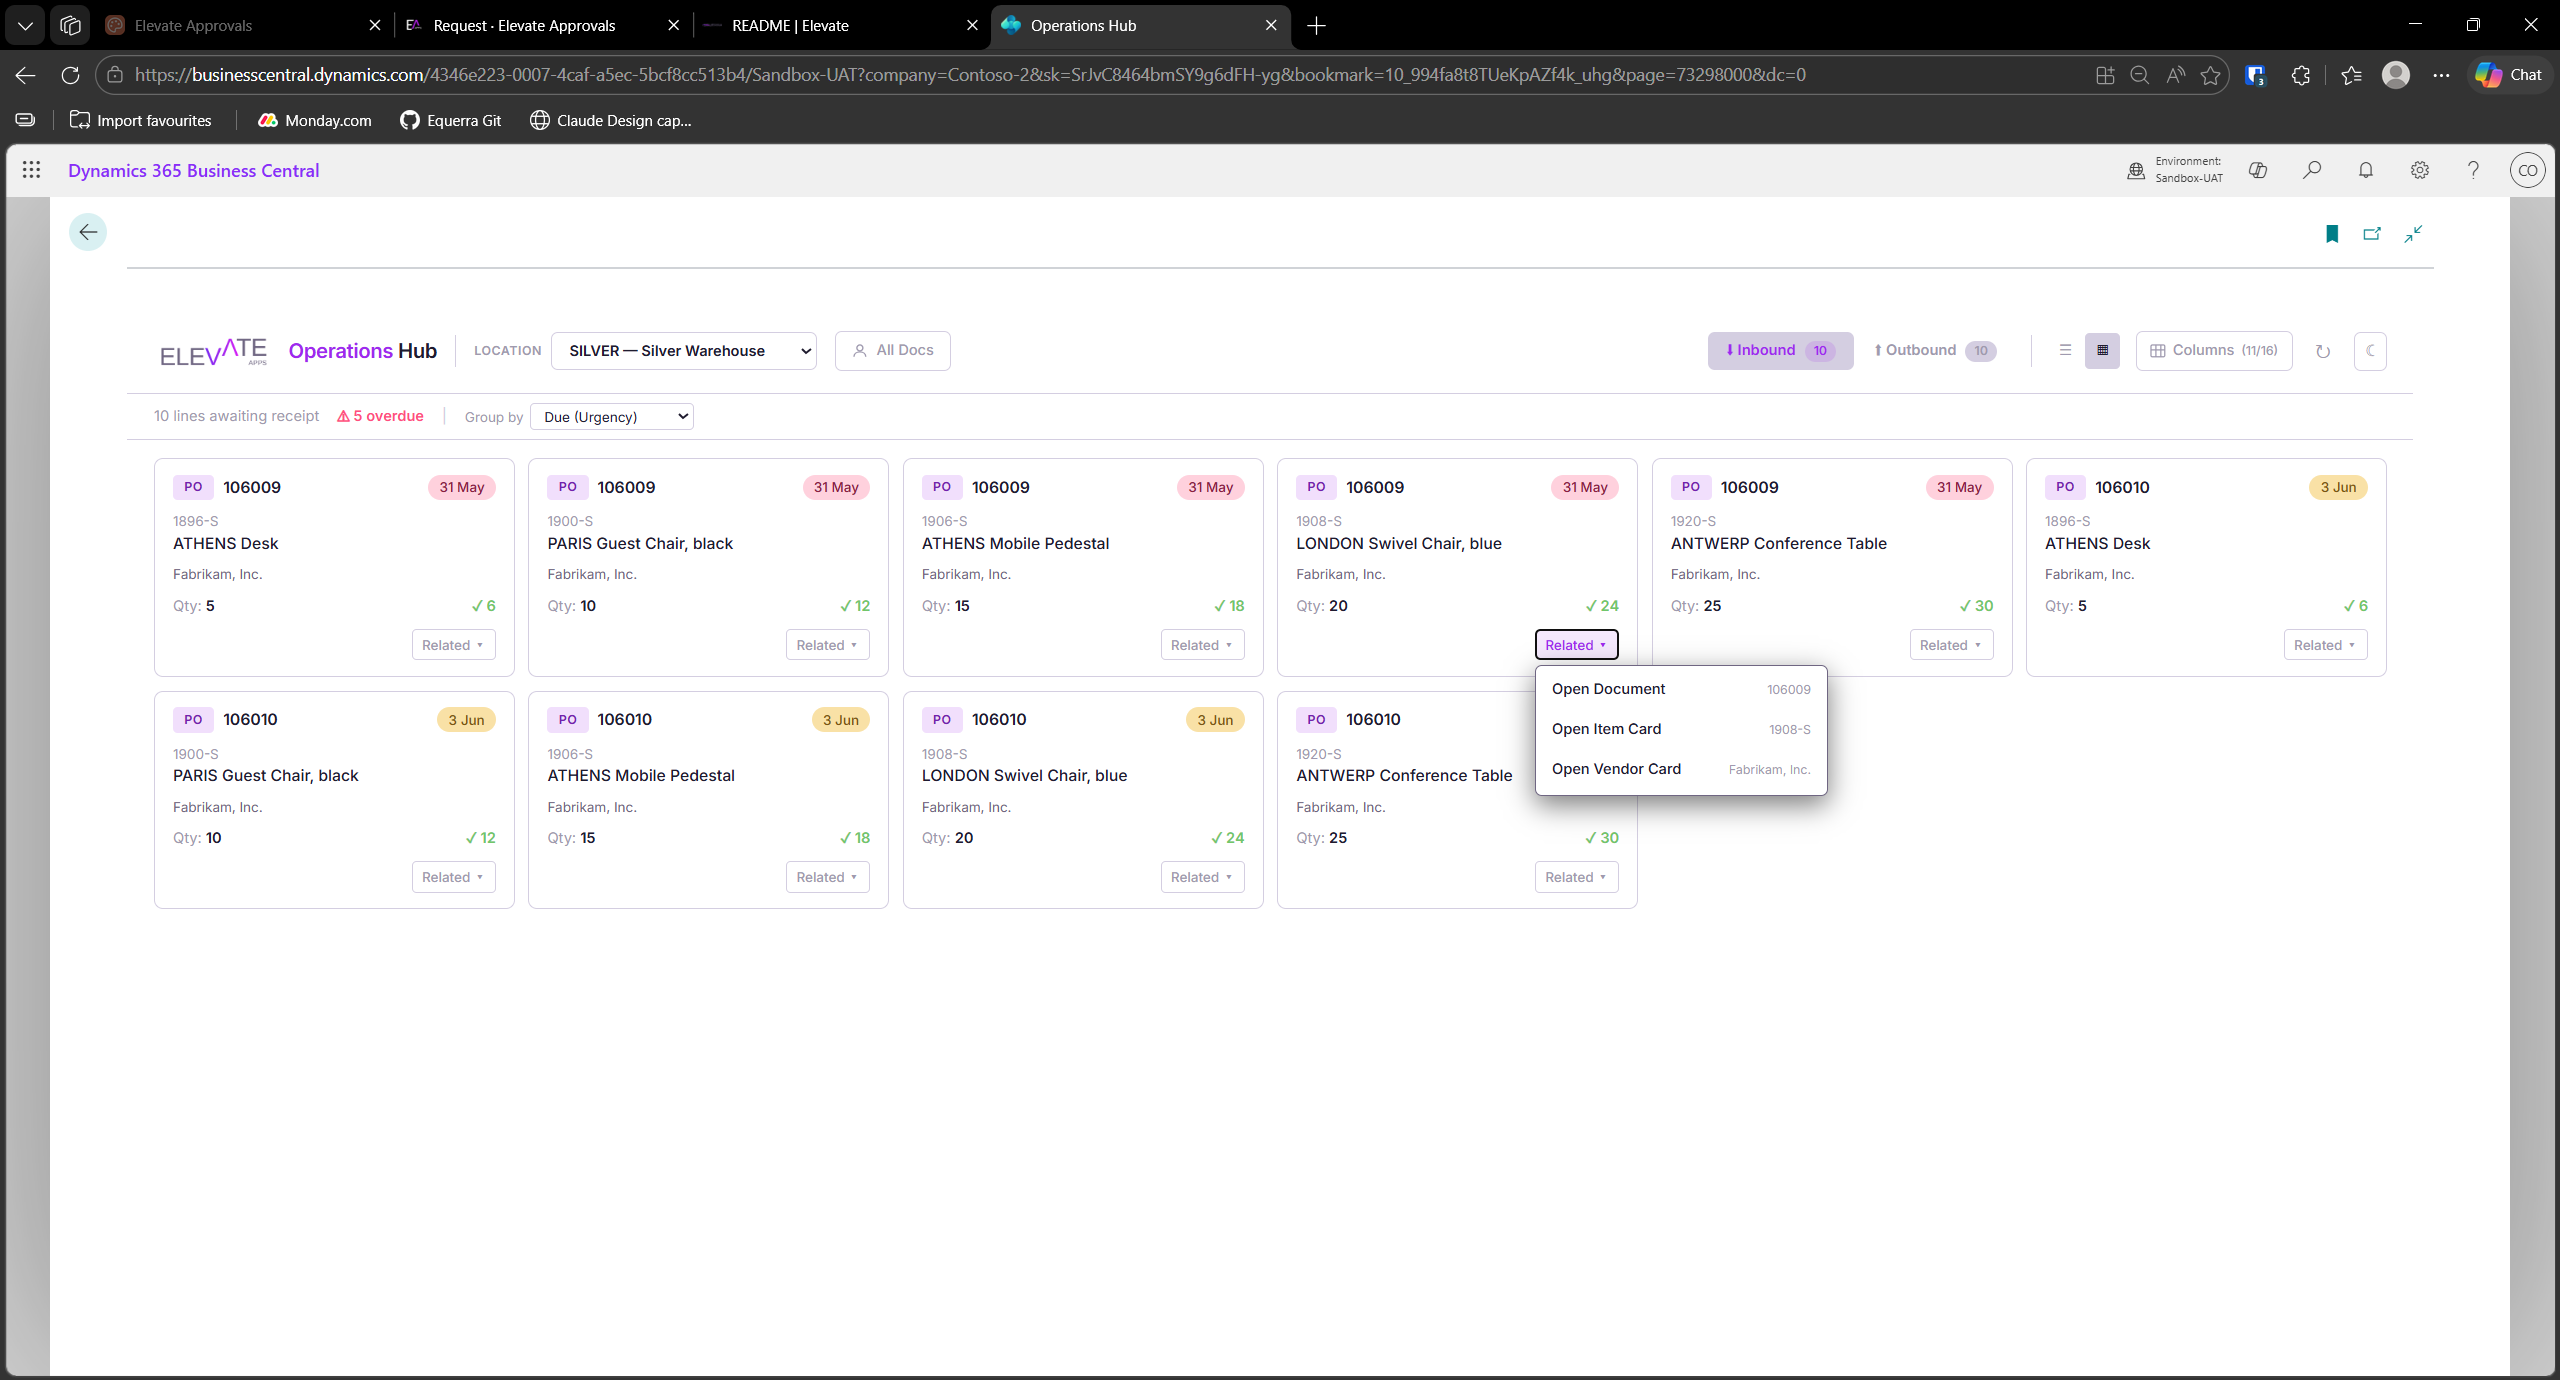Expand Related on PO 106010 ATHENS Mobile Pedestal card
This screenshot has width=2560, height=1380.
point(827,877)
